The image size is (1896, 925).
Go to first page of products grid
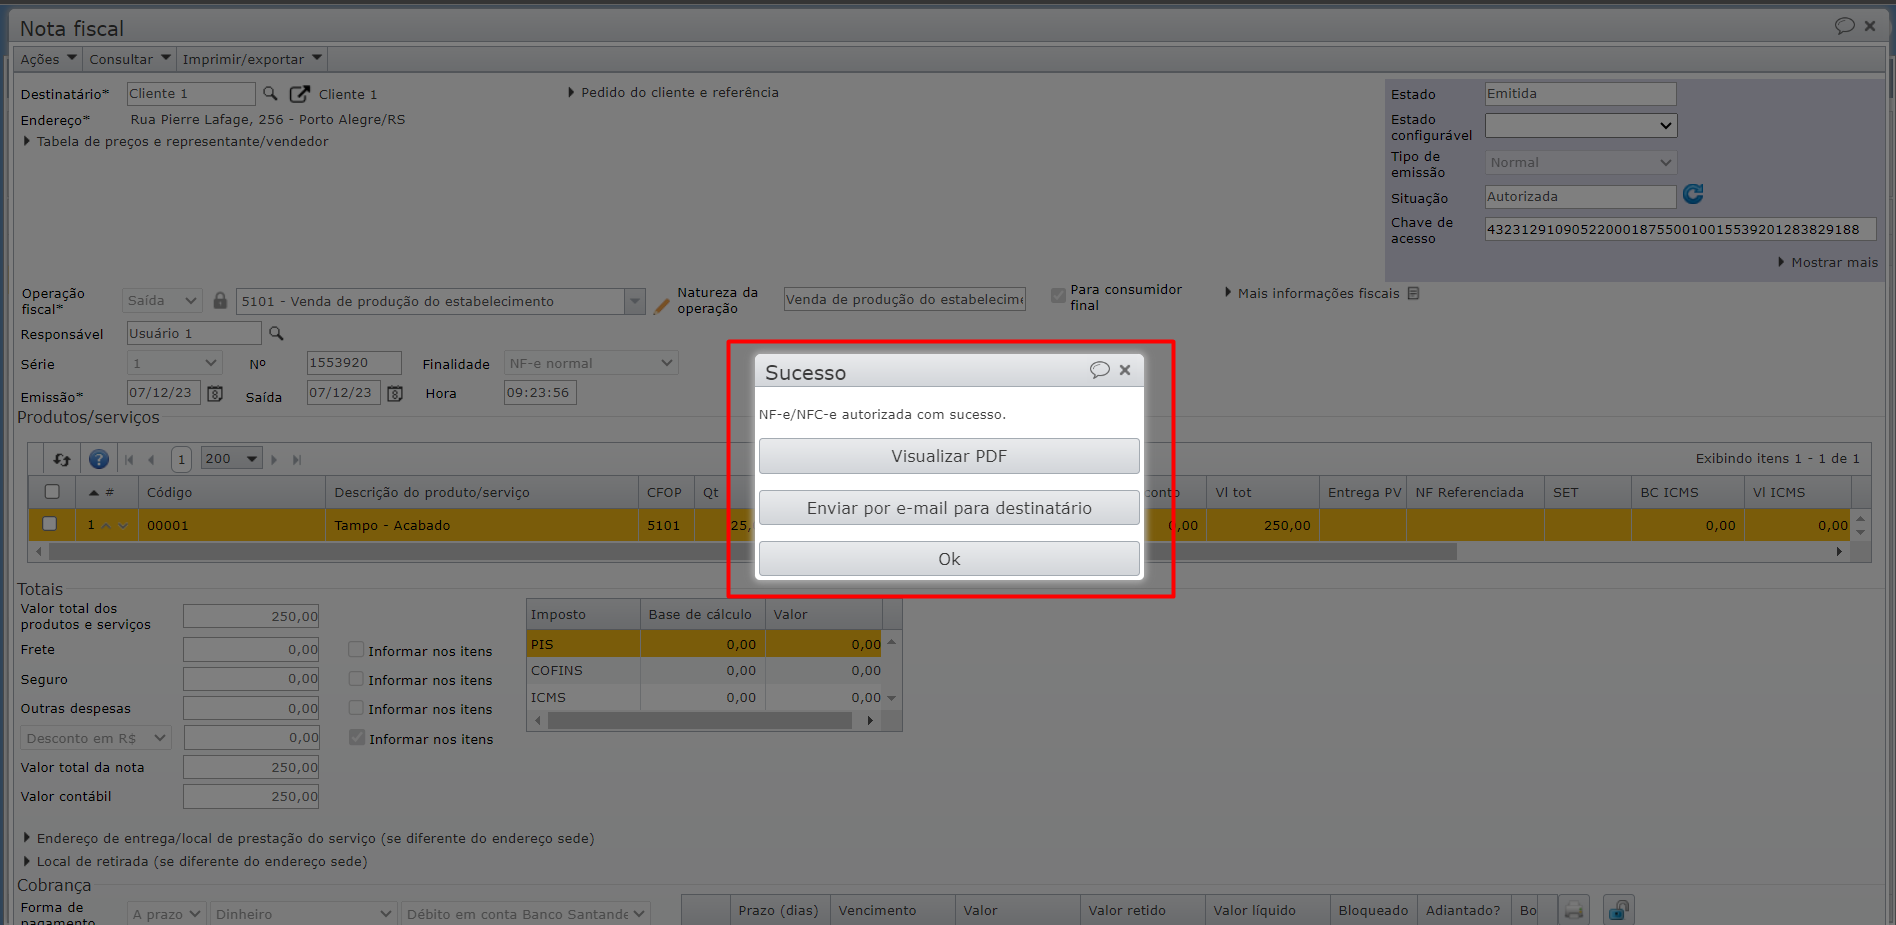tap(129, 459)
